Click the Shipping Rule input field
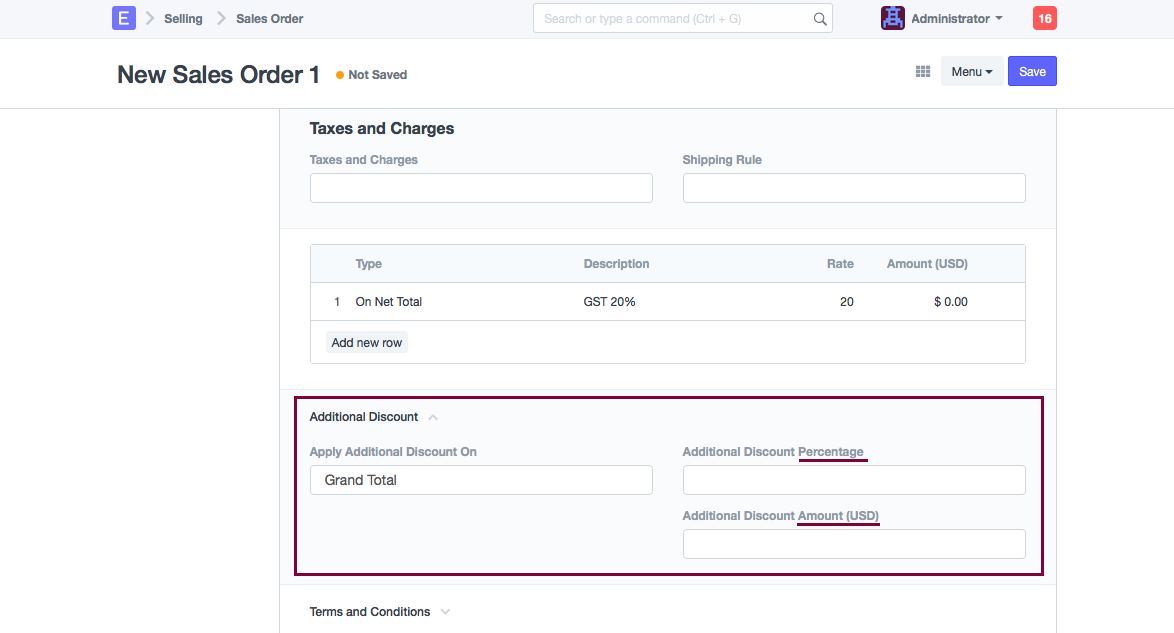The image size is (1174, 633). click(x=853, y=188)
